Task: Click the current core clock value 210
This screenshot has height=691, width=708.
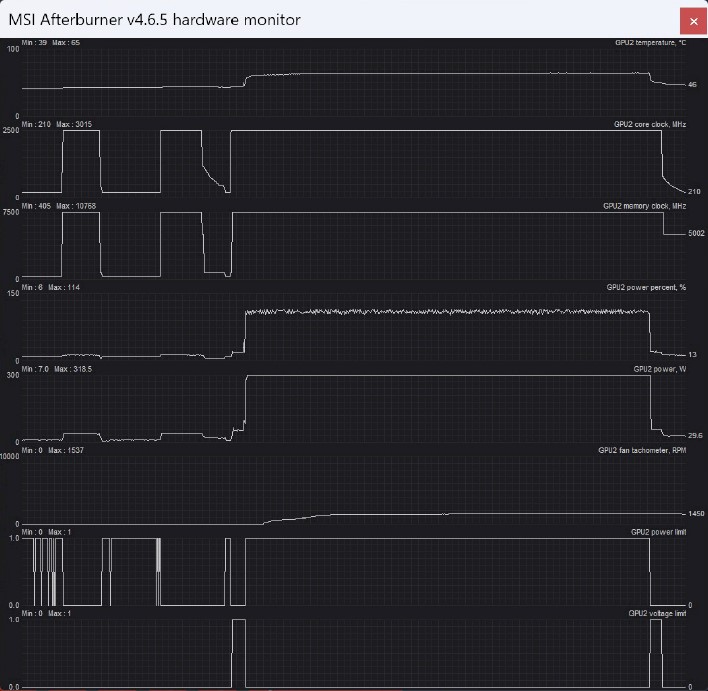Action: coord(694,191)
